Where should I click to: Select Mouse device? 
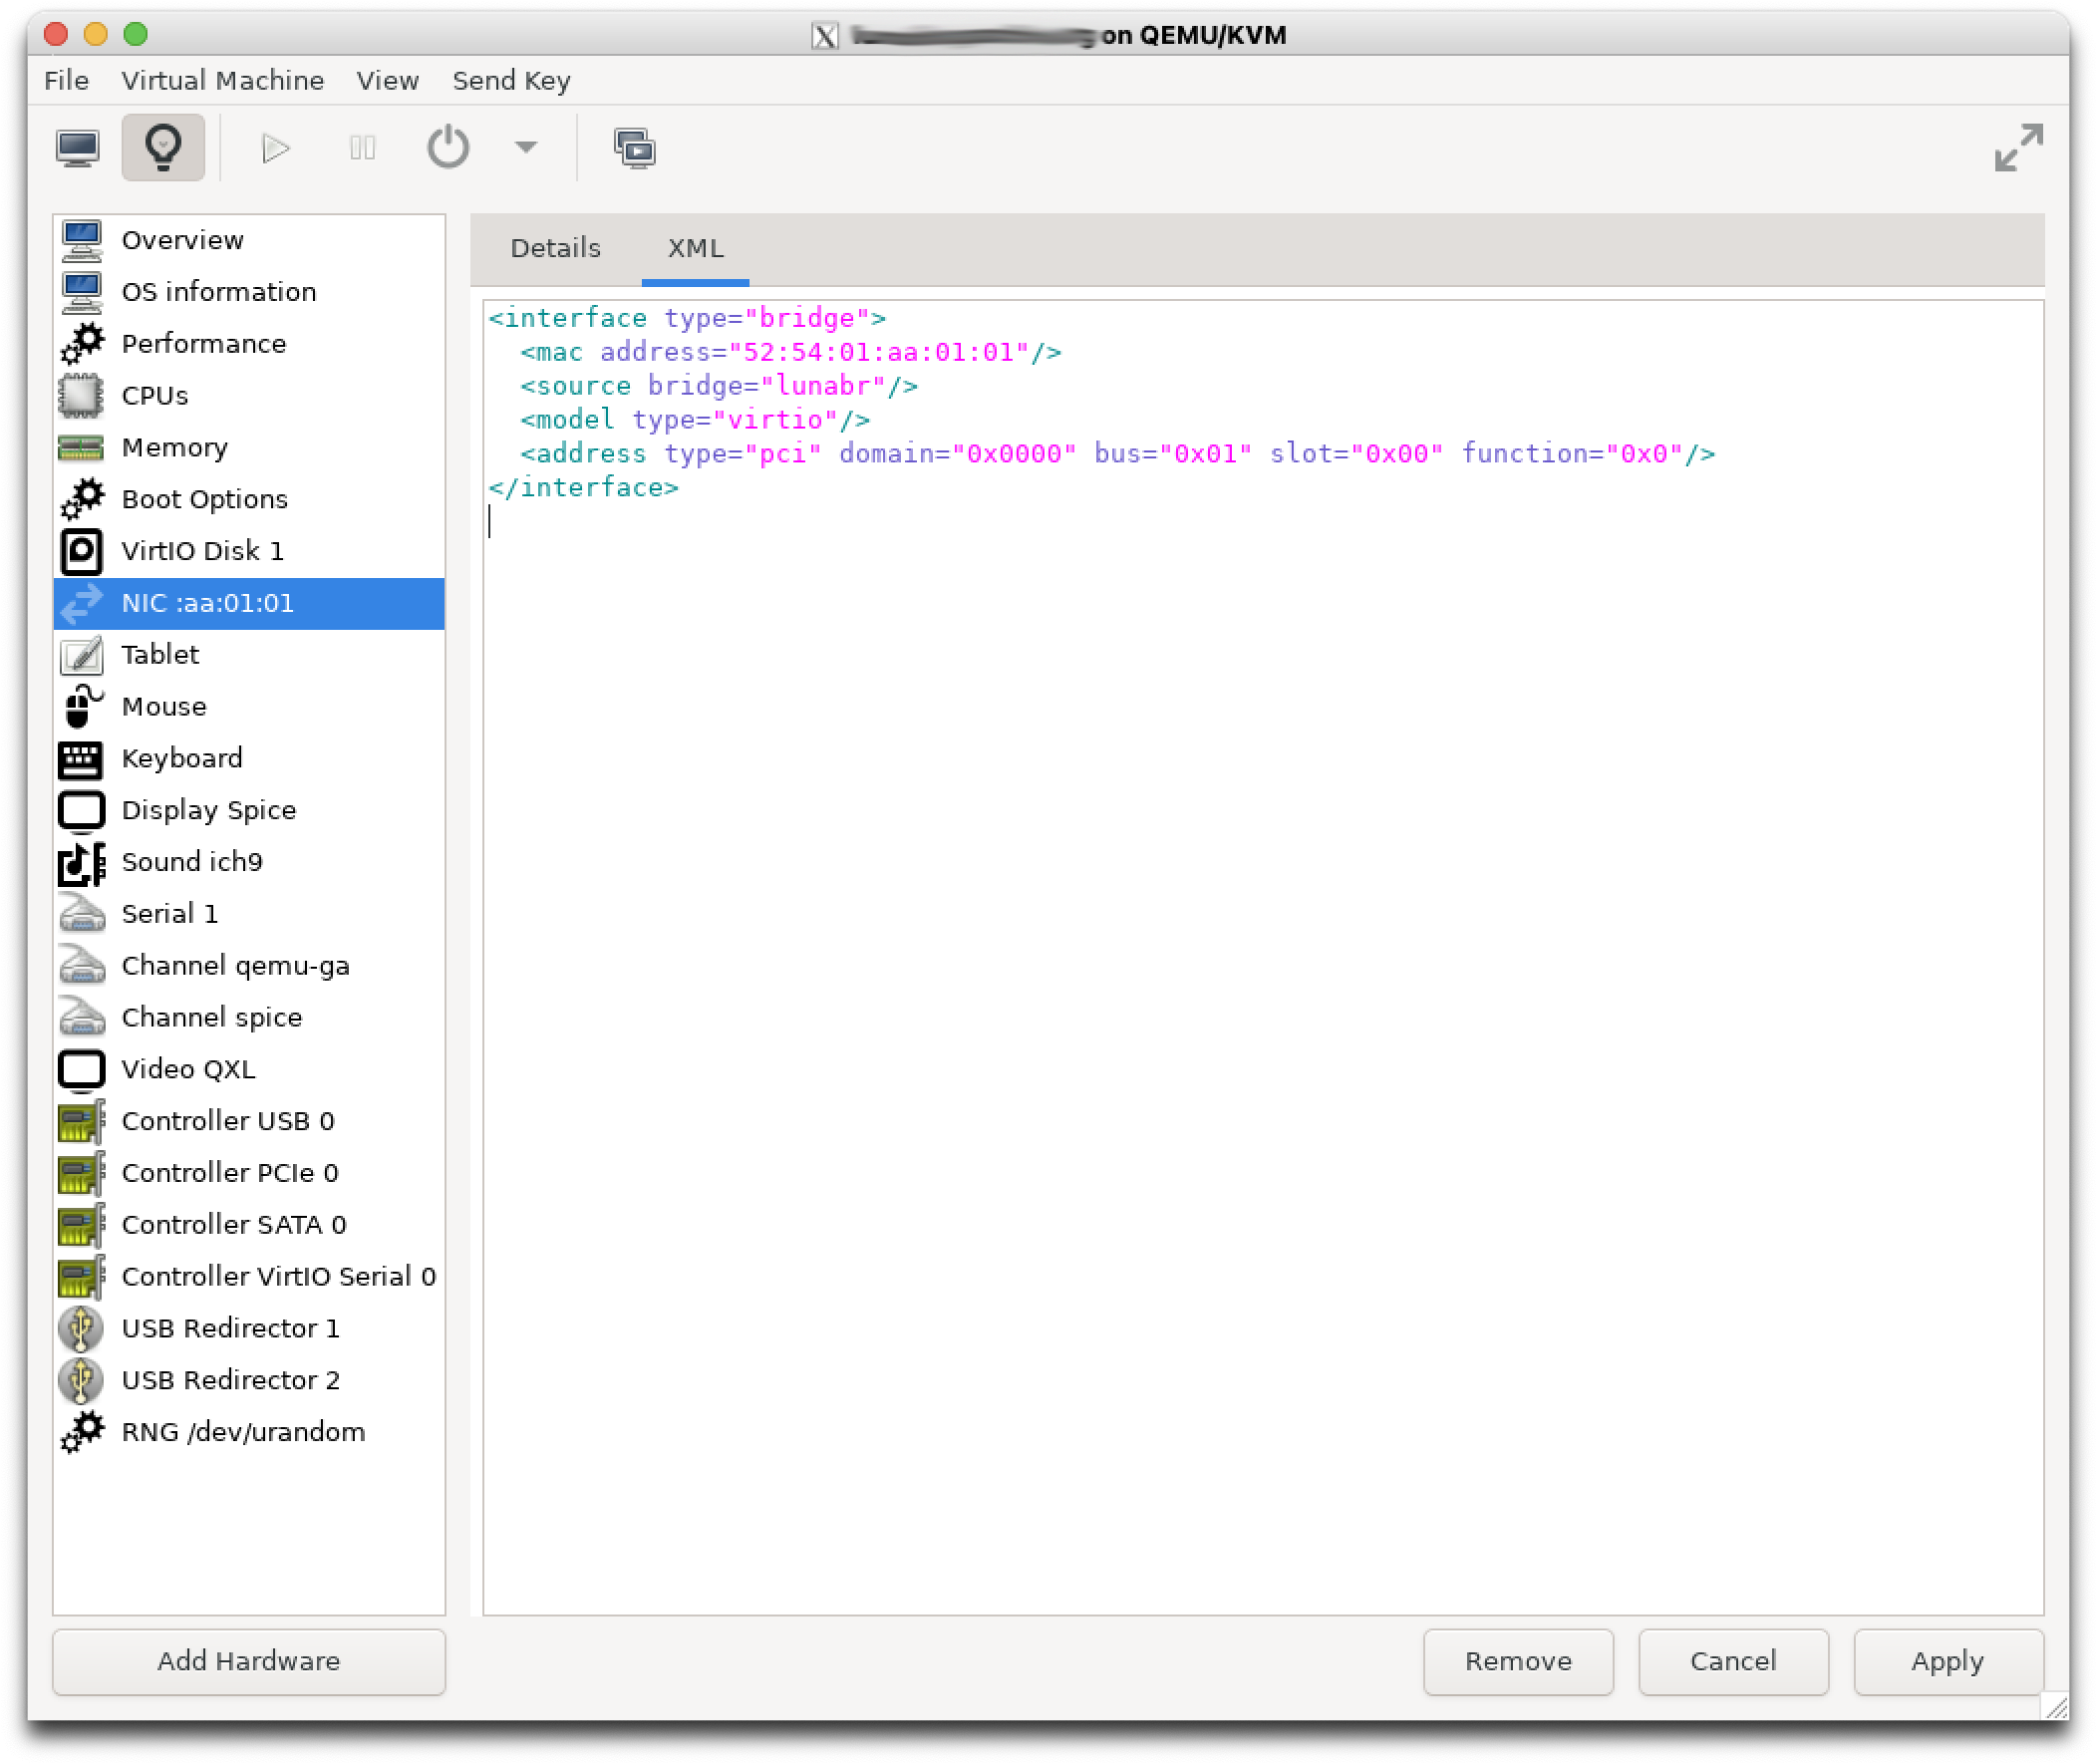(250, 707)
